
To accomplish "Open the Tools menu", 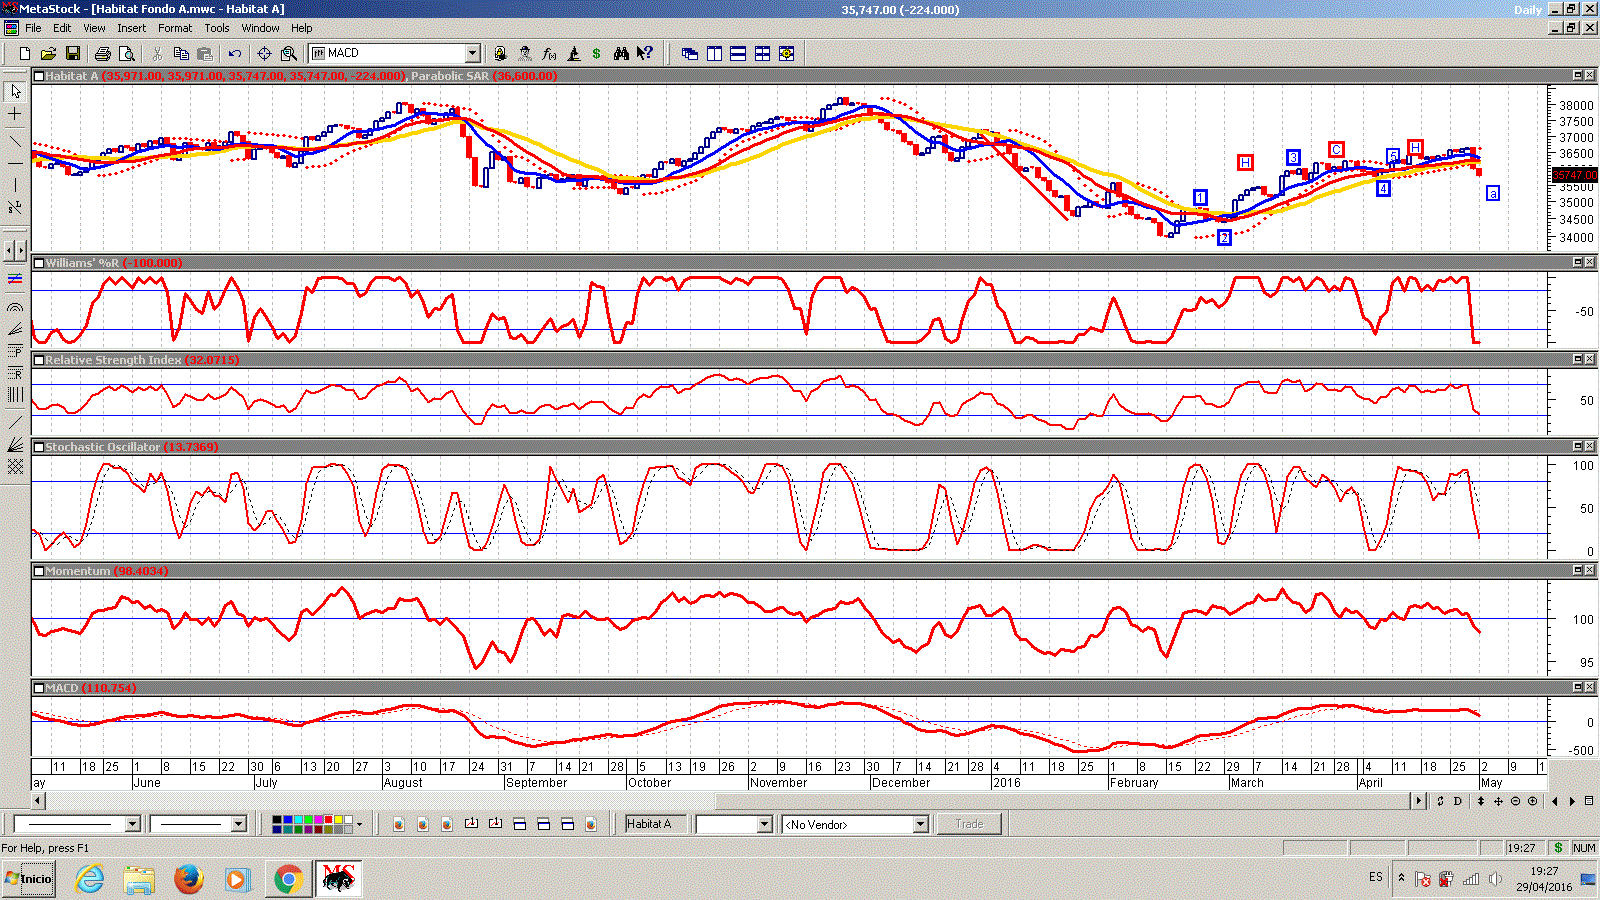I will [217, 28].
